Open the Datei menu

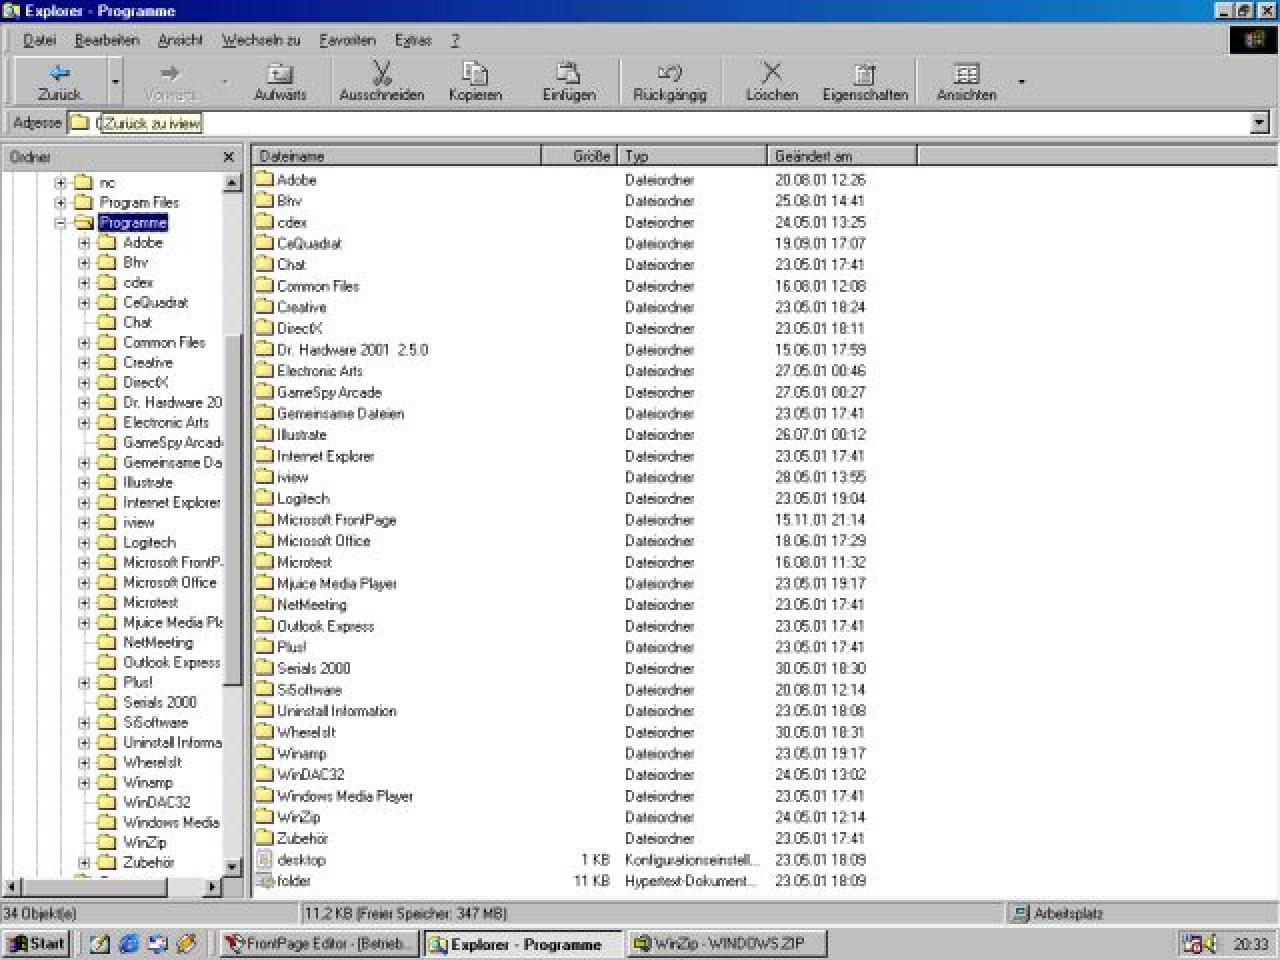[39, 40]
